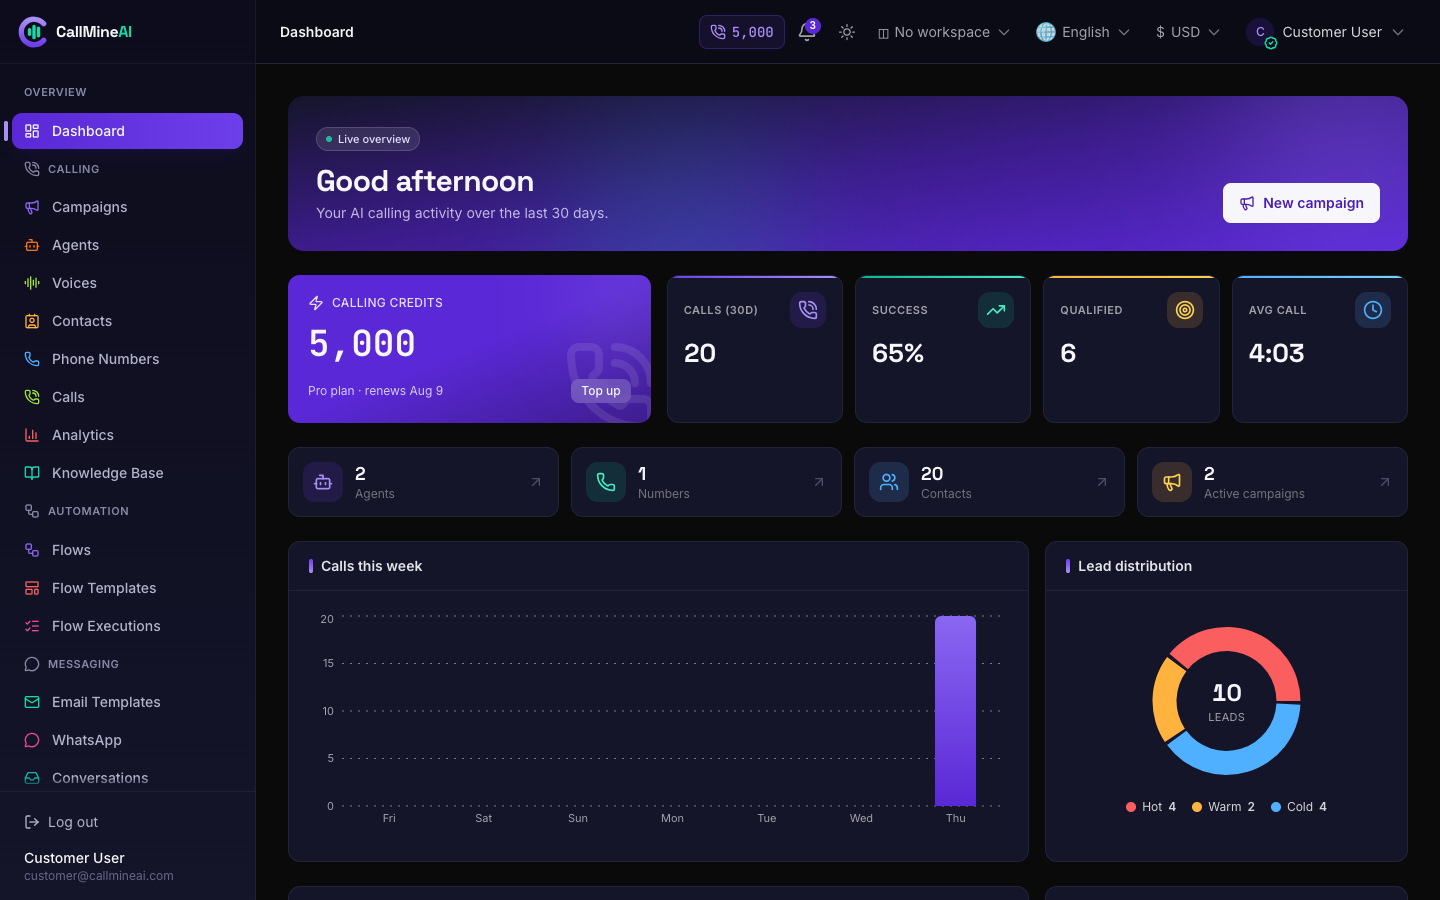Click the globe language icon

pyautogui.click(x=1046, y=32)
